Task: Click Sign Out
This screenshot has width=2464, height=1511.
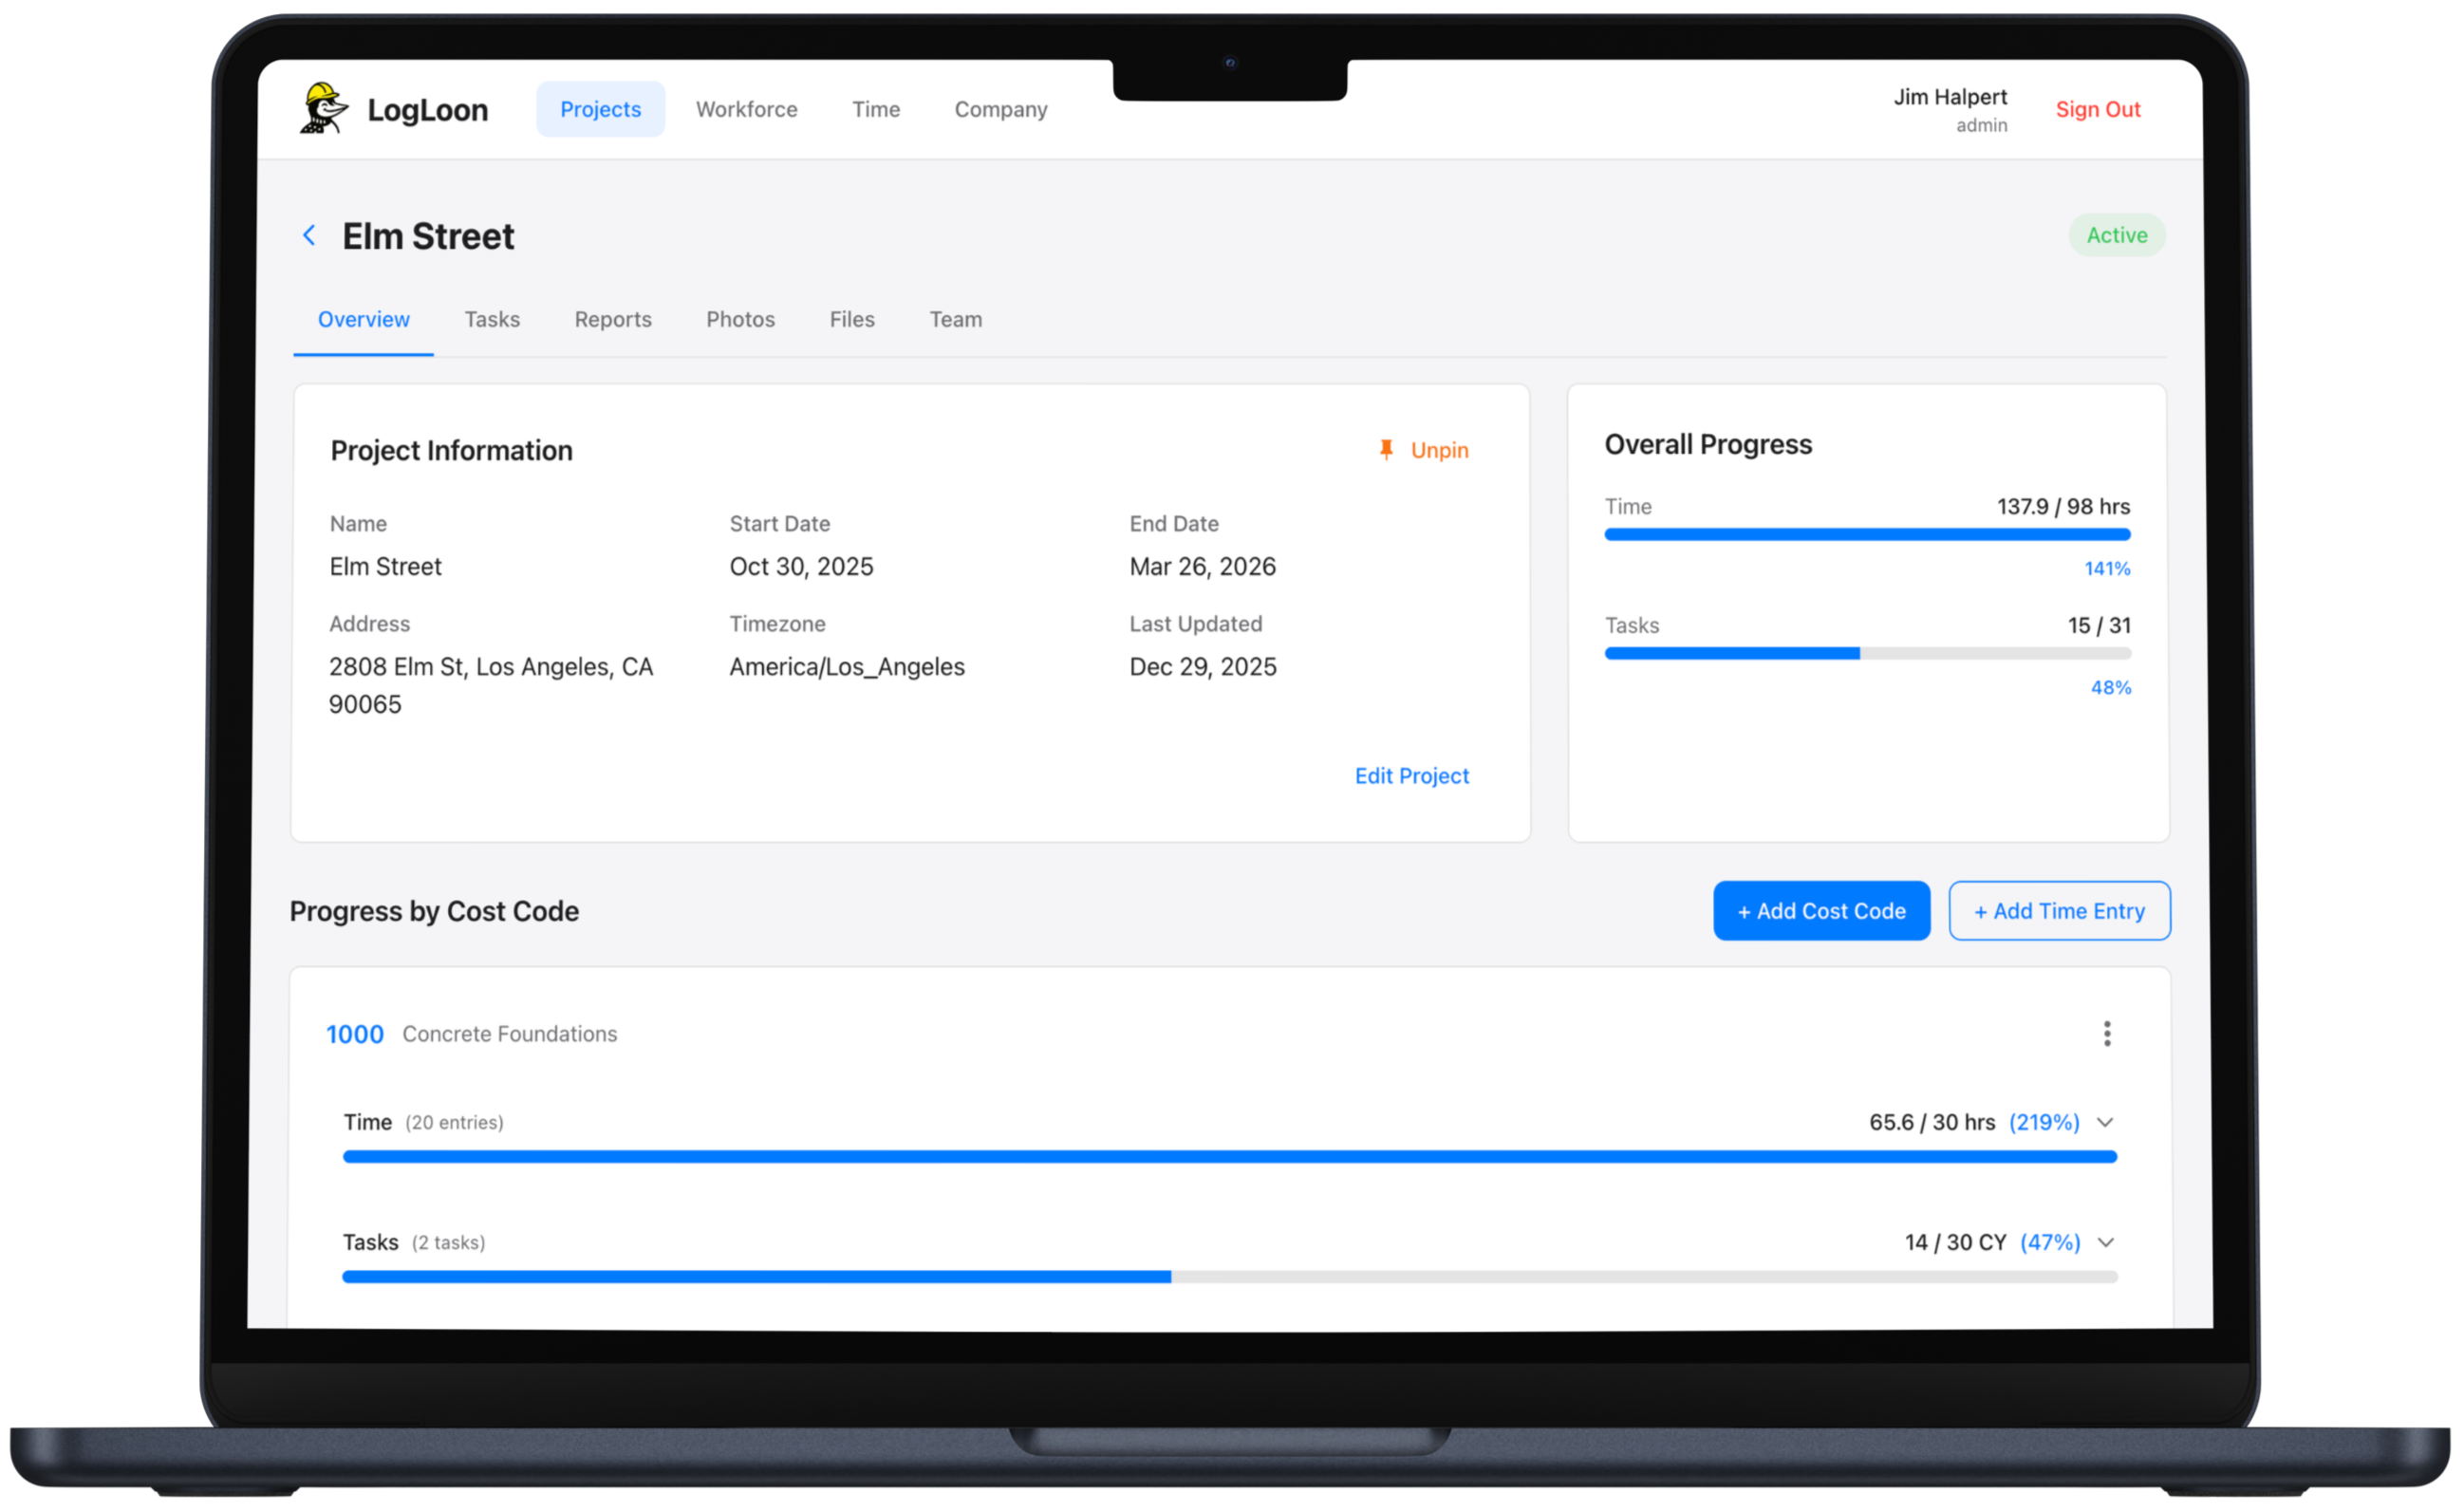Action: click(x=2098, y=109)
